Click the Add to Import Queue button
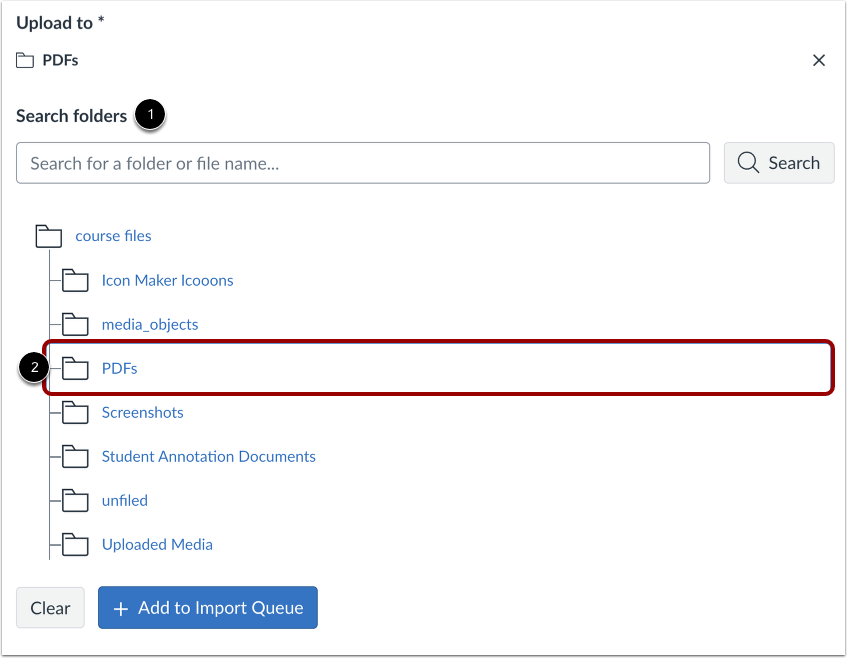Viewport: 847px width, 658px height. pos(207,607)
